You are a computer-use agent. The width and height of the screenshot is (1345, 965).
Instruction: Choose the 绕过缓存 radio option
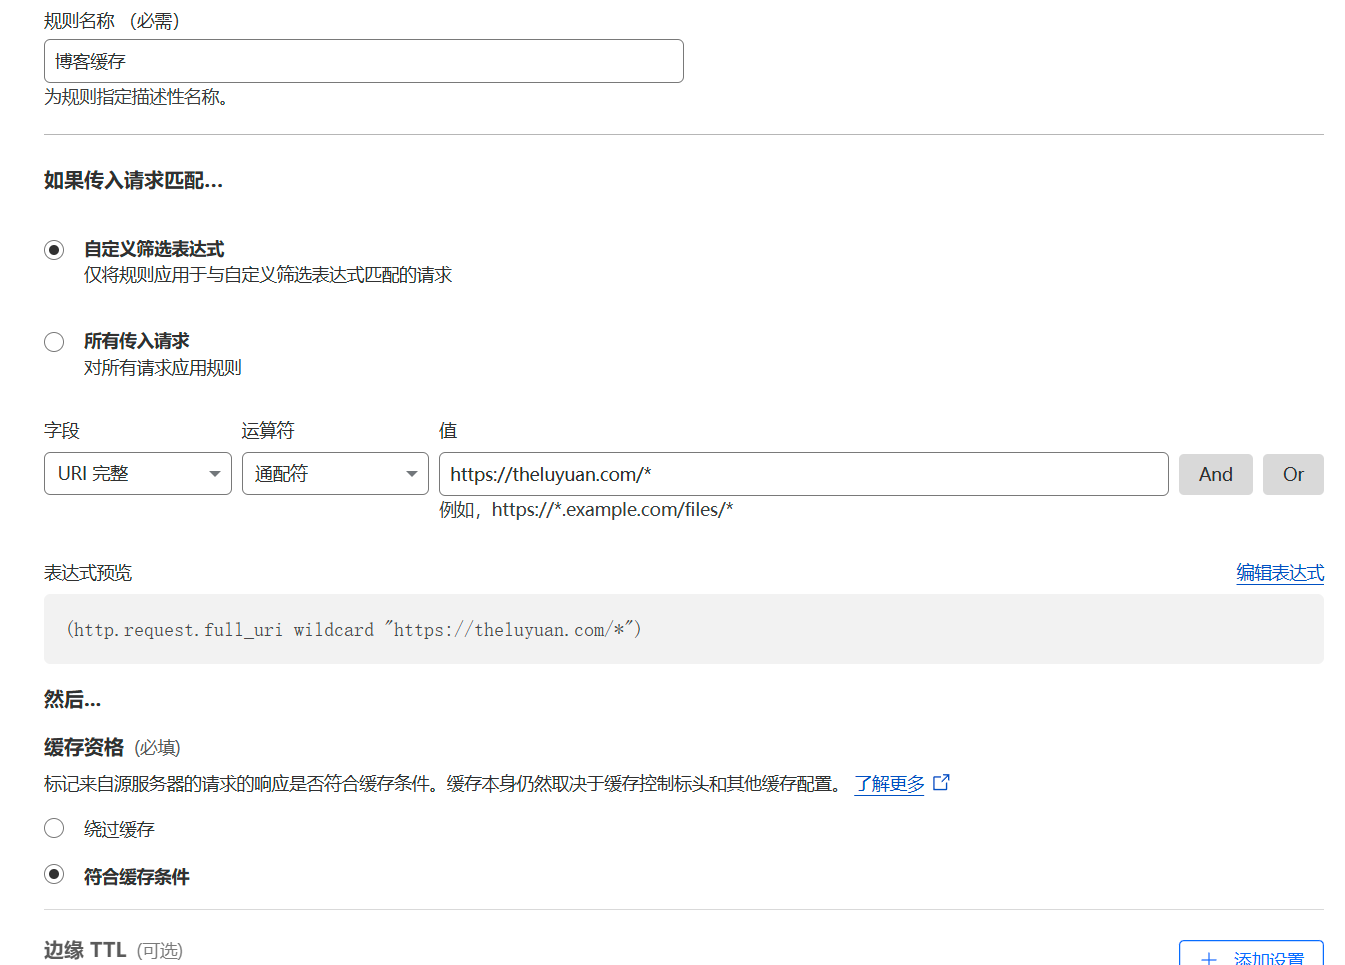54,828
